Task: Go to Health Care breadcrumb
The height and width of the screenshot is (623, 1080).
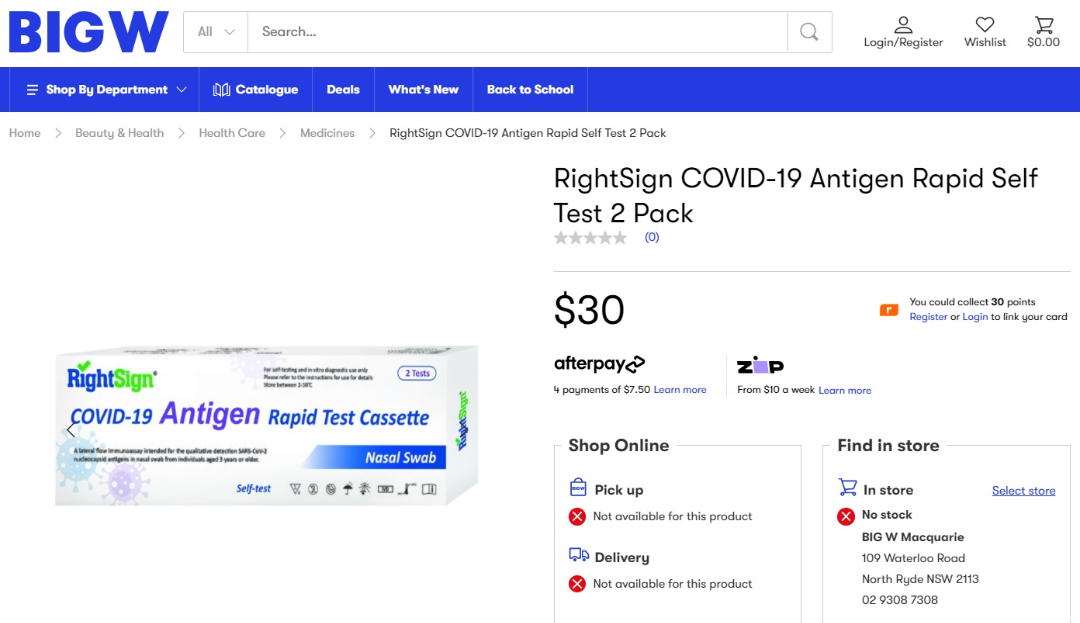Action: coord(232,133)
